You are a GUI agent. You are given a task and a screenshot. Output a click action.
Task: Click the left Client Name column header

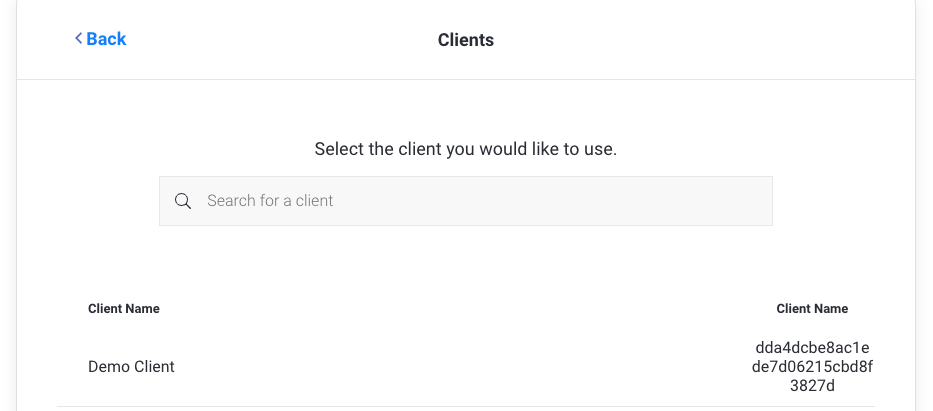pos(124,309)
